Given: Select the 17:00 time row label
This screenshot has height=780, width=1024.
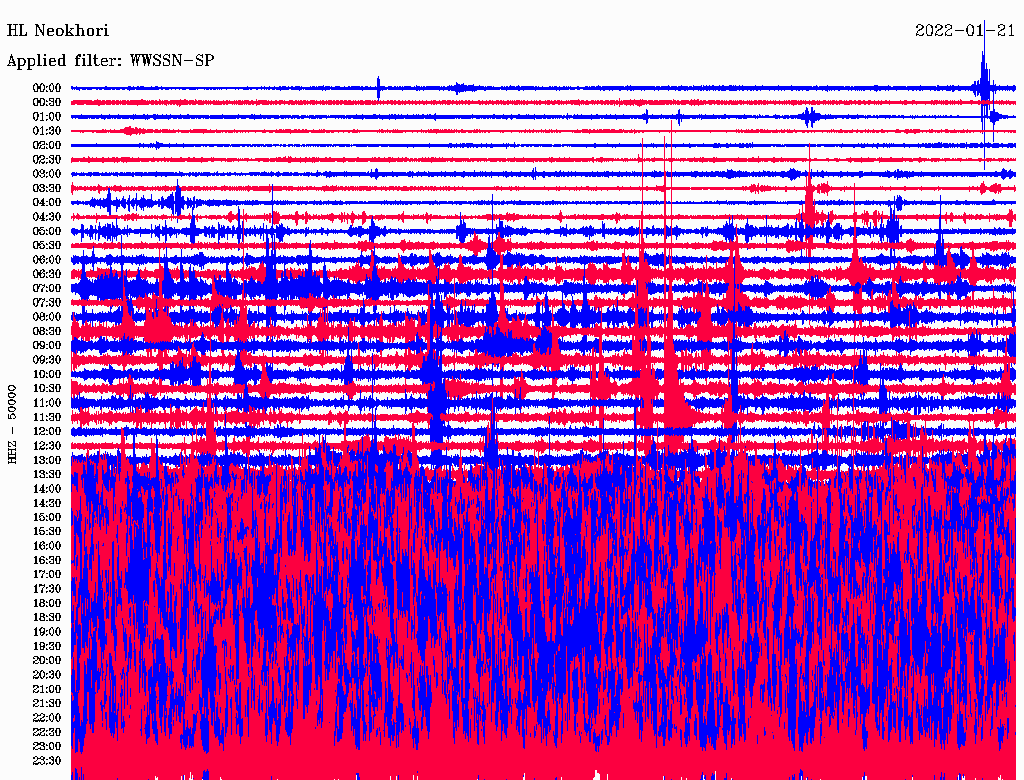Looking at the screenshot, I should coord(46,574).
